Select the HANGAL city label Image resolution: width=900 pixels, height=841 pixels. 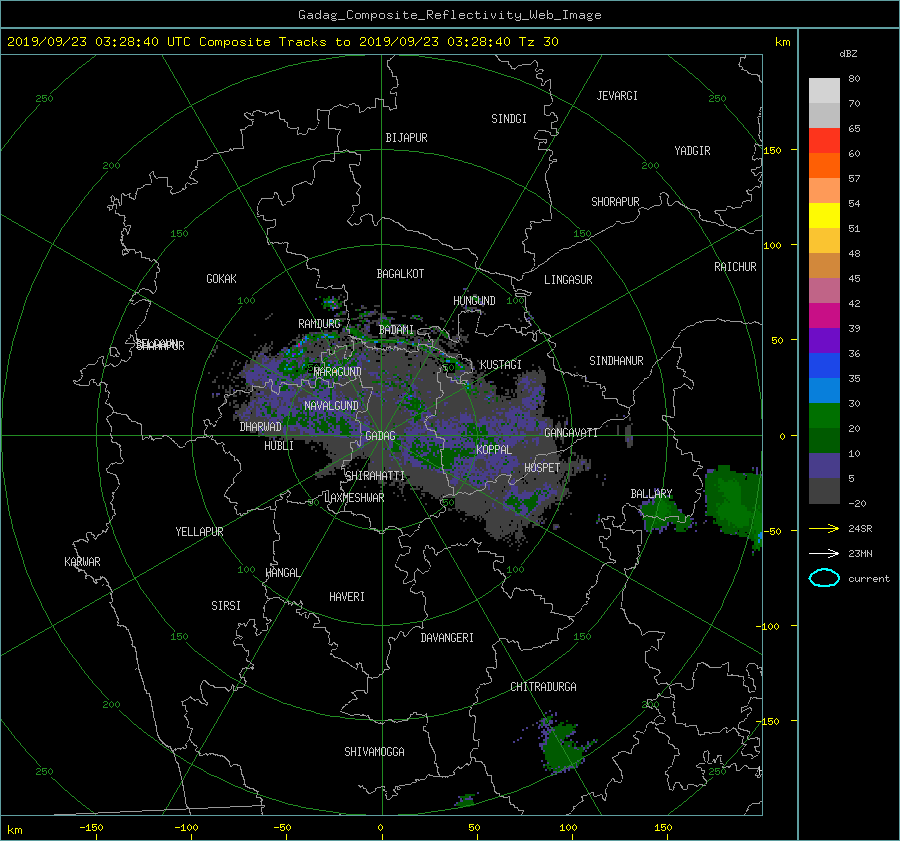coord(282,573)
